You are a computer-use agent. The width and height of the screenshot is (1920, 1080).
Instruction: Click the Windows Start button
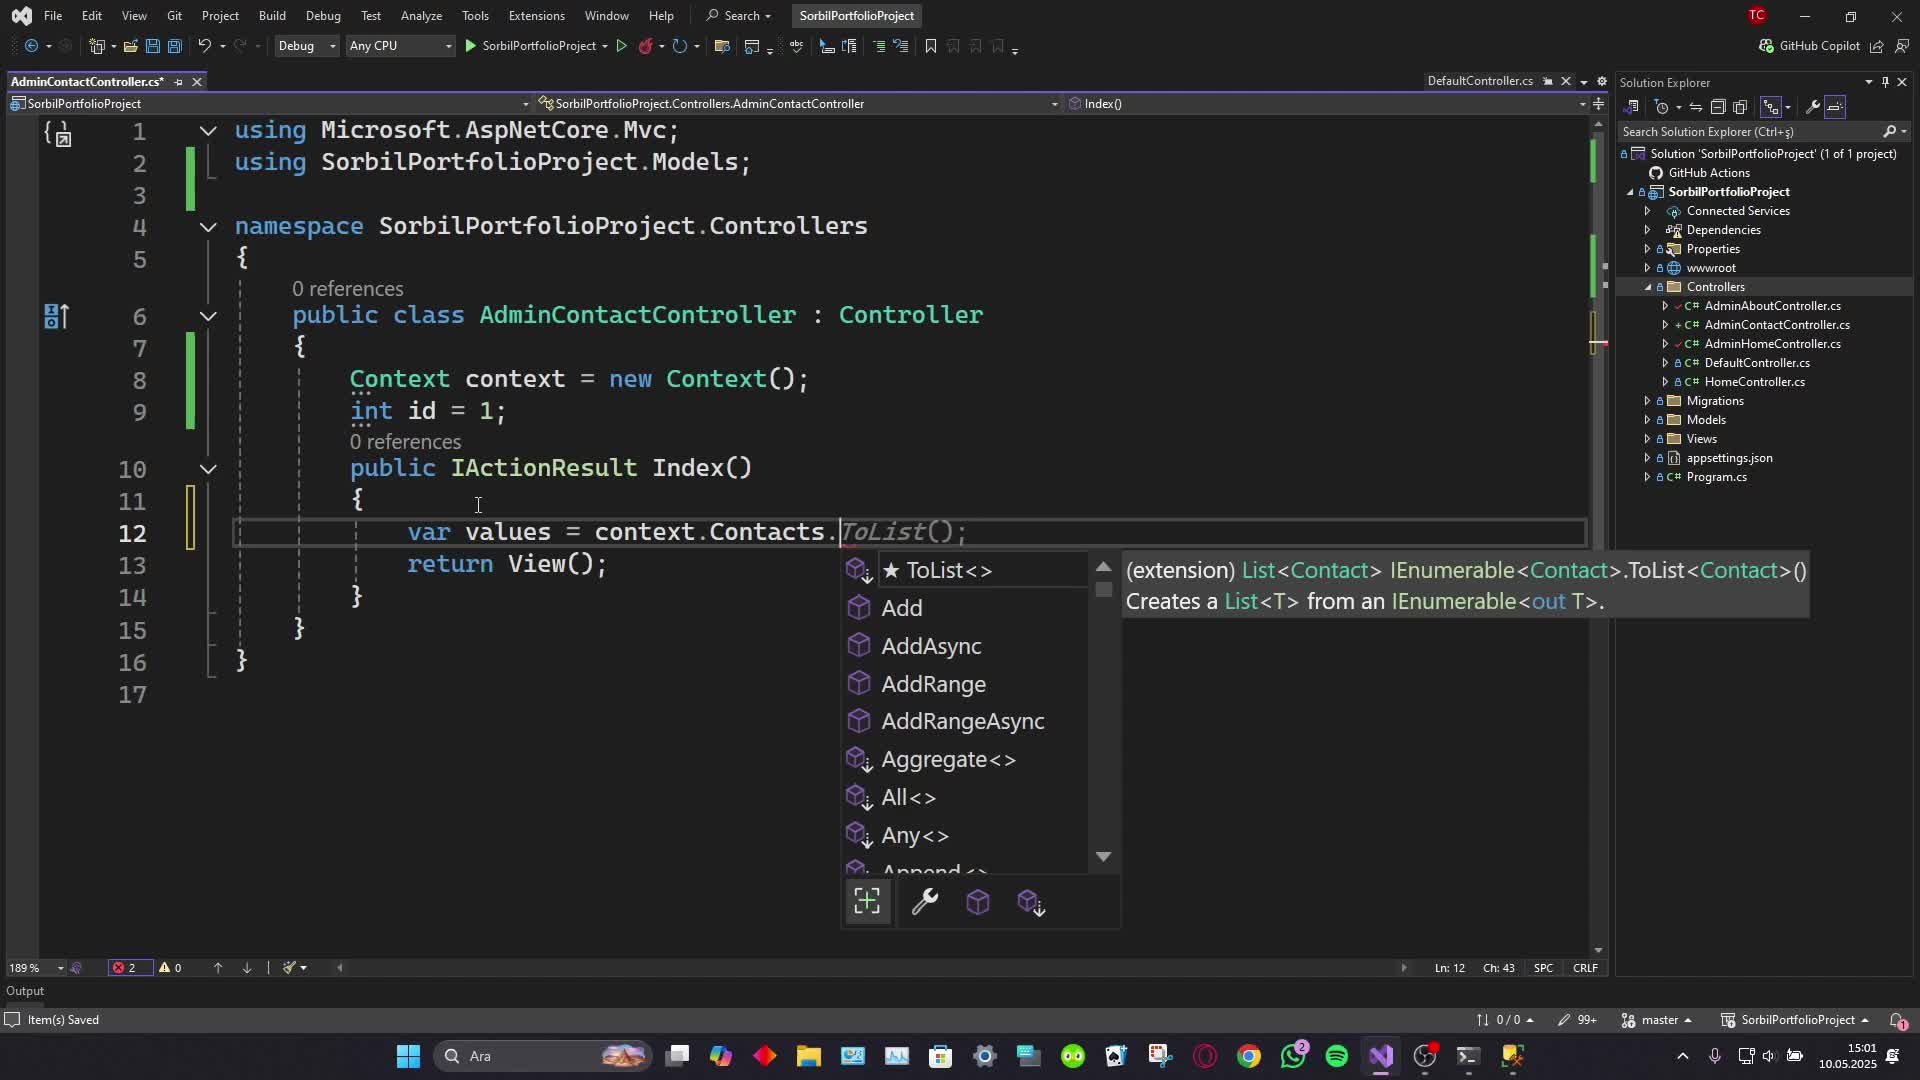(x=408, y=1056)
